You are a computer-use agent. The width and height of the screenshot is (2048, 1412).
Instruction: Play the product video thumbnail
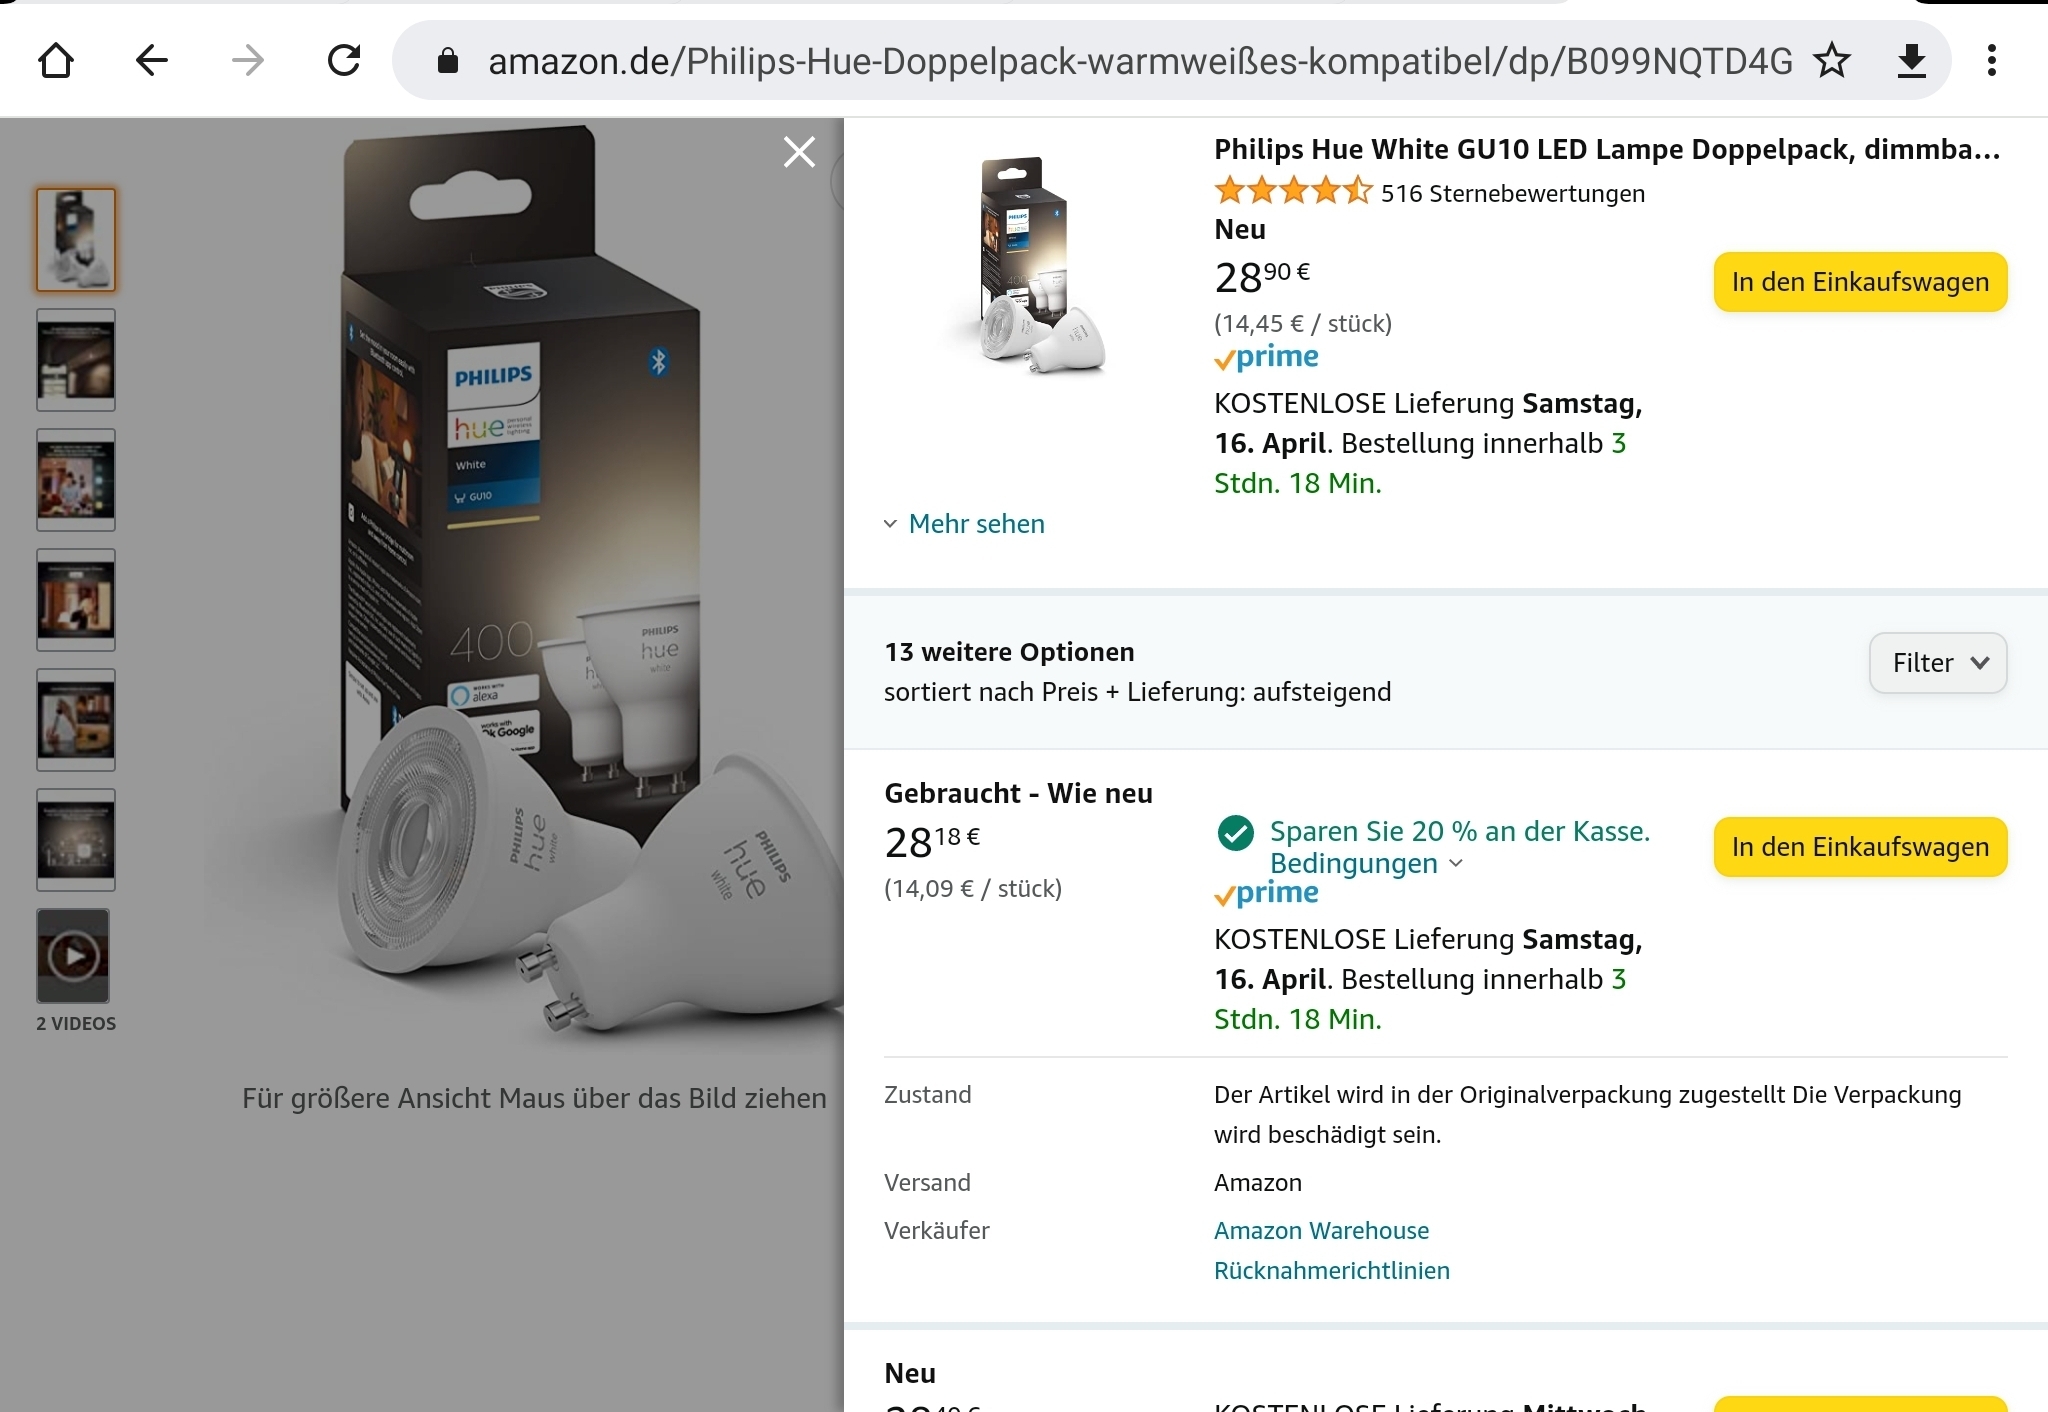pos(74,956)
